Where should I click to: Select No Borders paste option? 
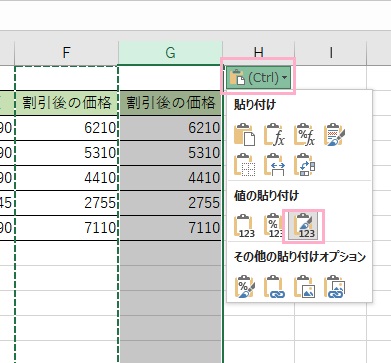pyautogui.click(x=244, y=164)
